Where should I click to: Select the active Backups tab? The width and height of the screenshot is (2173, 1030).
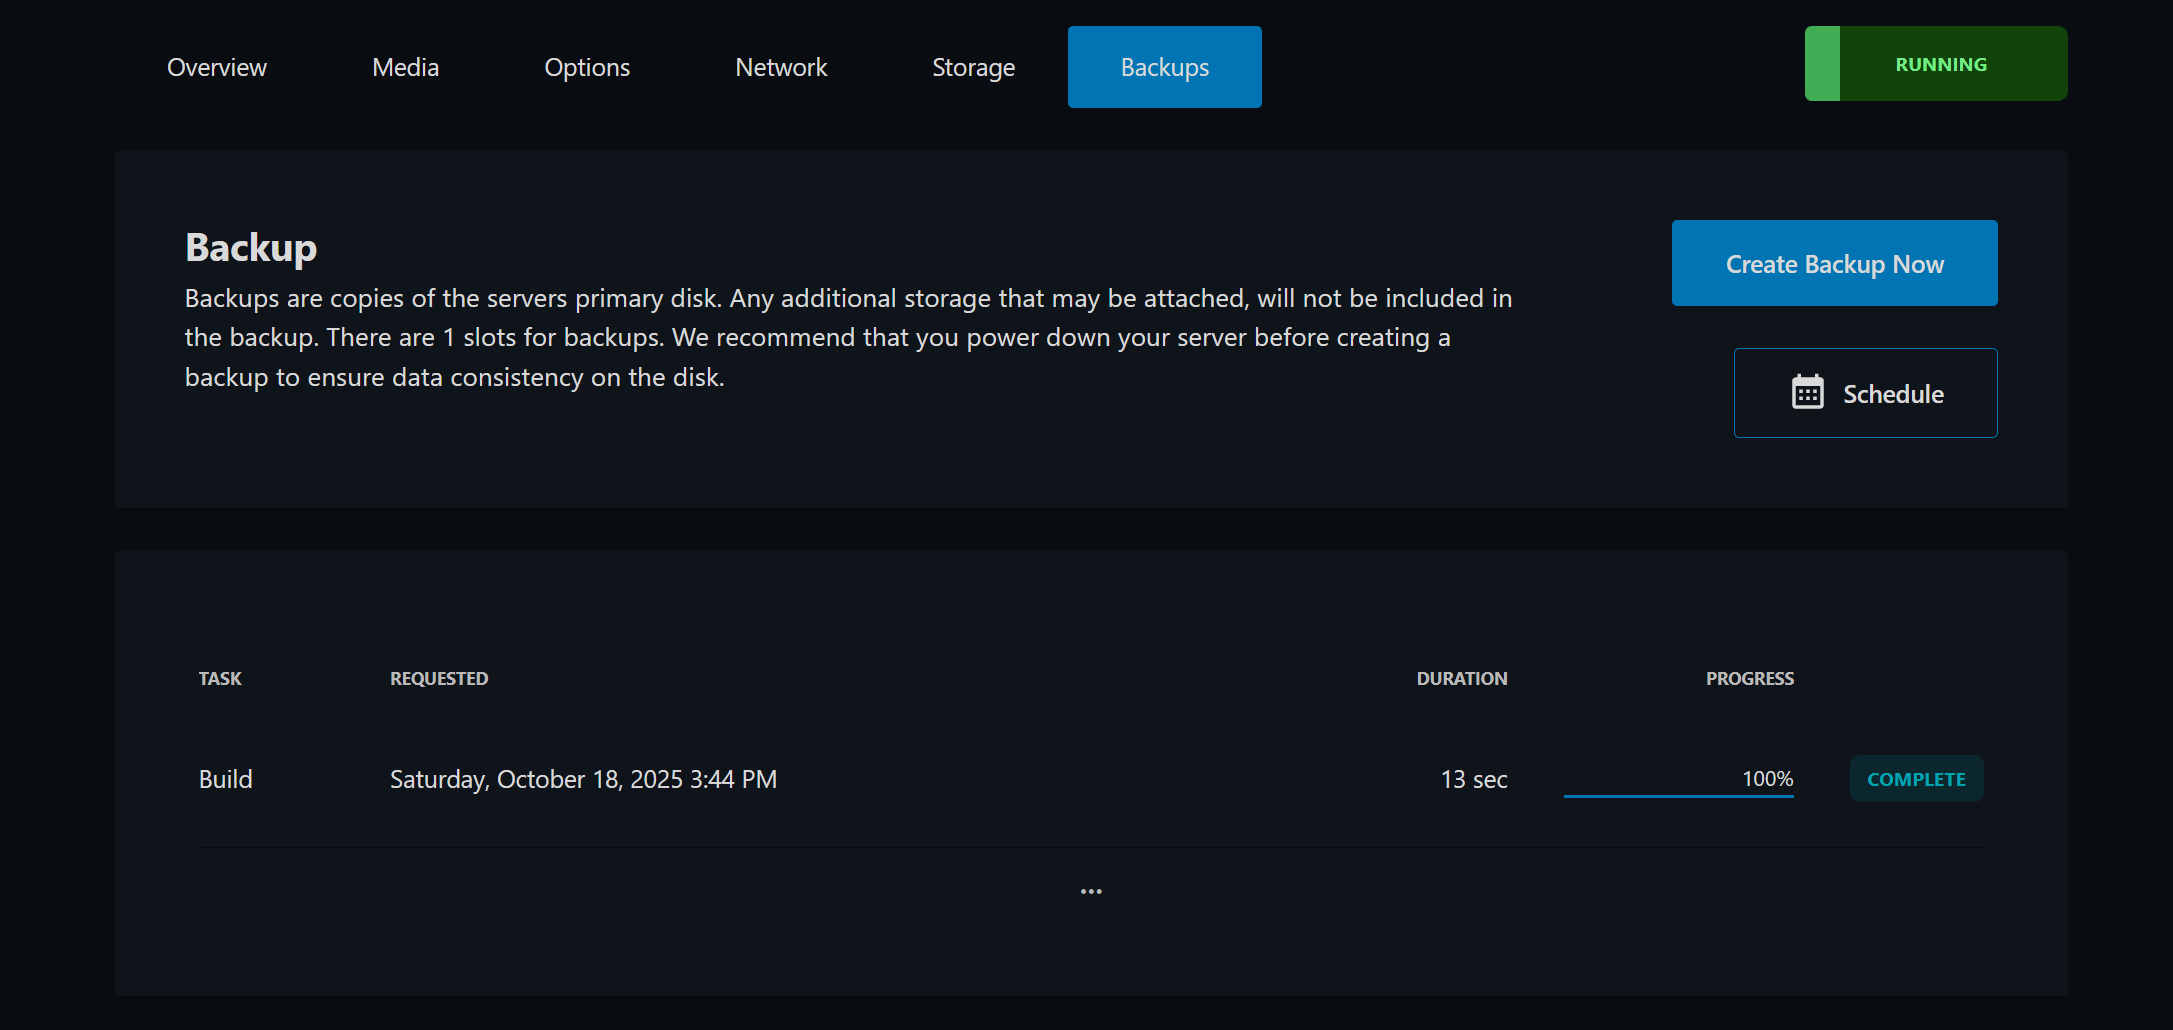pos(1164,67)
